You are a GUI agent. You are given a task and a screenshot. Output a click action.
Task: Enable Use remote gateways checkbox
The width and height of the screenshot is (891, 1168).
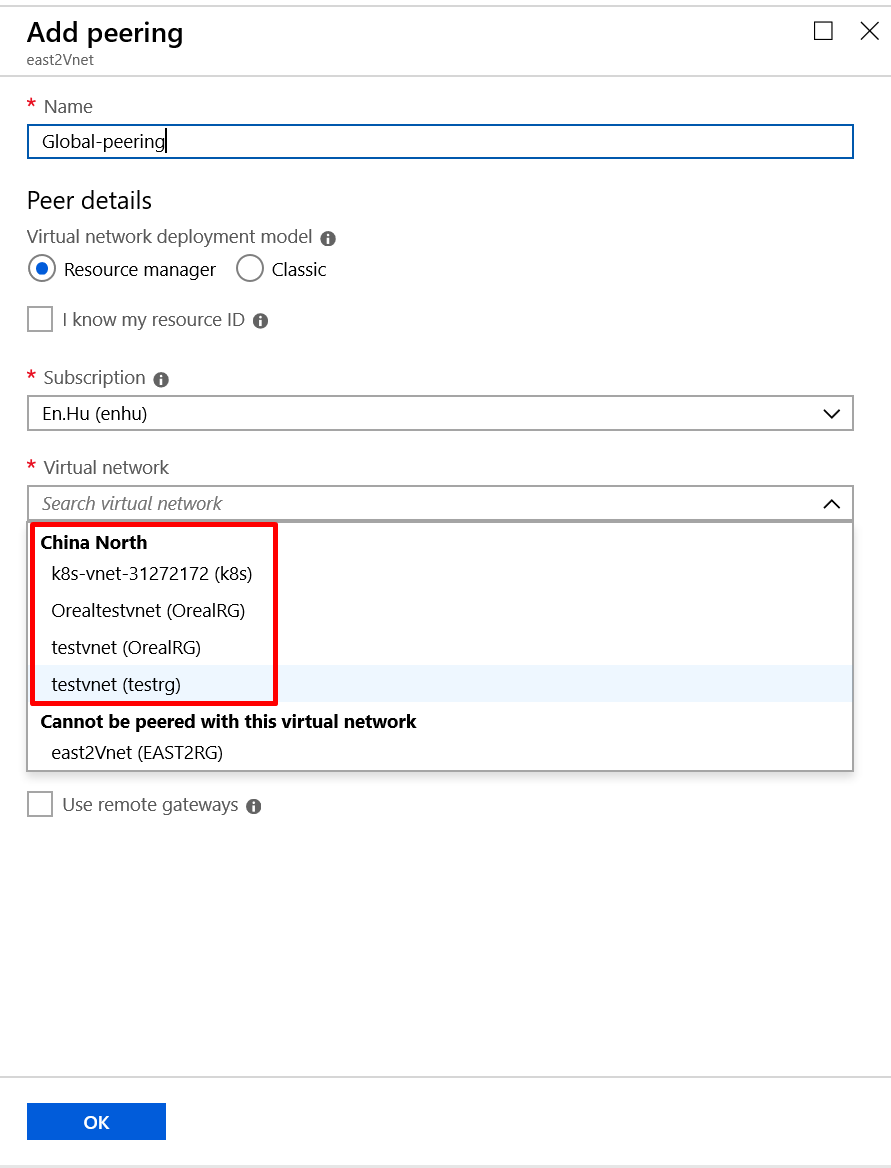click(40, 804)
